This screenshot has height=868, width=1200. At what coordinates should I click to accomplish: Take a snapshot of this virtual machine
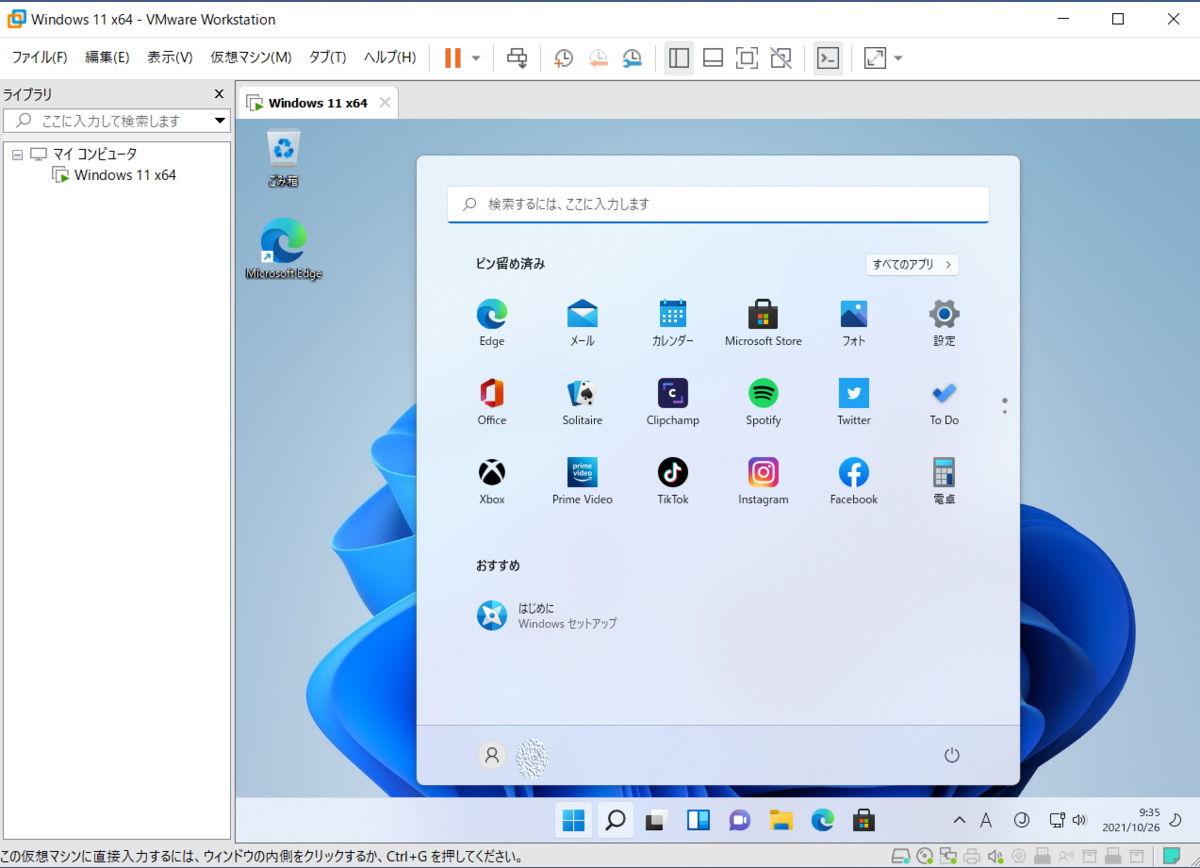pos(563,58)
